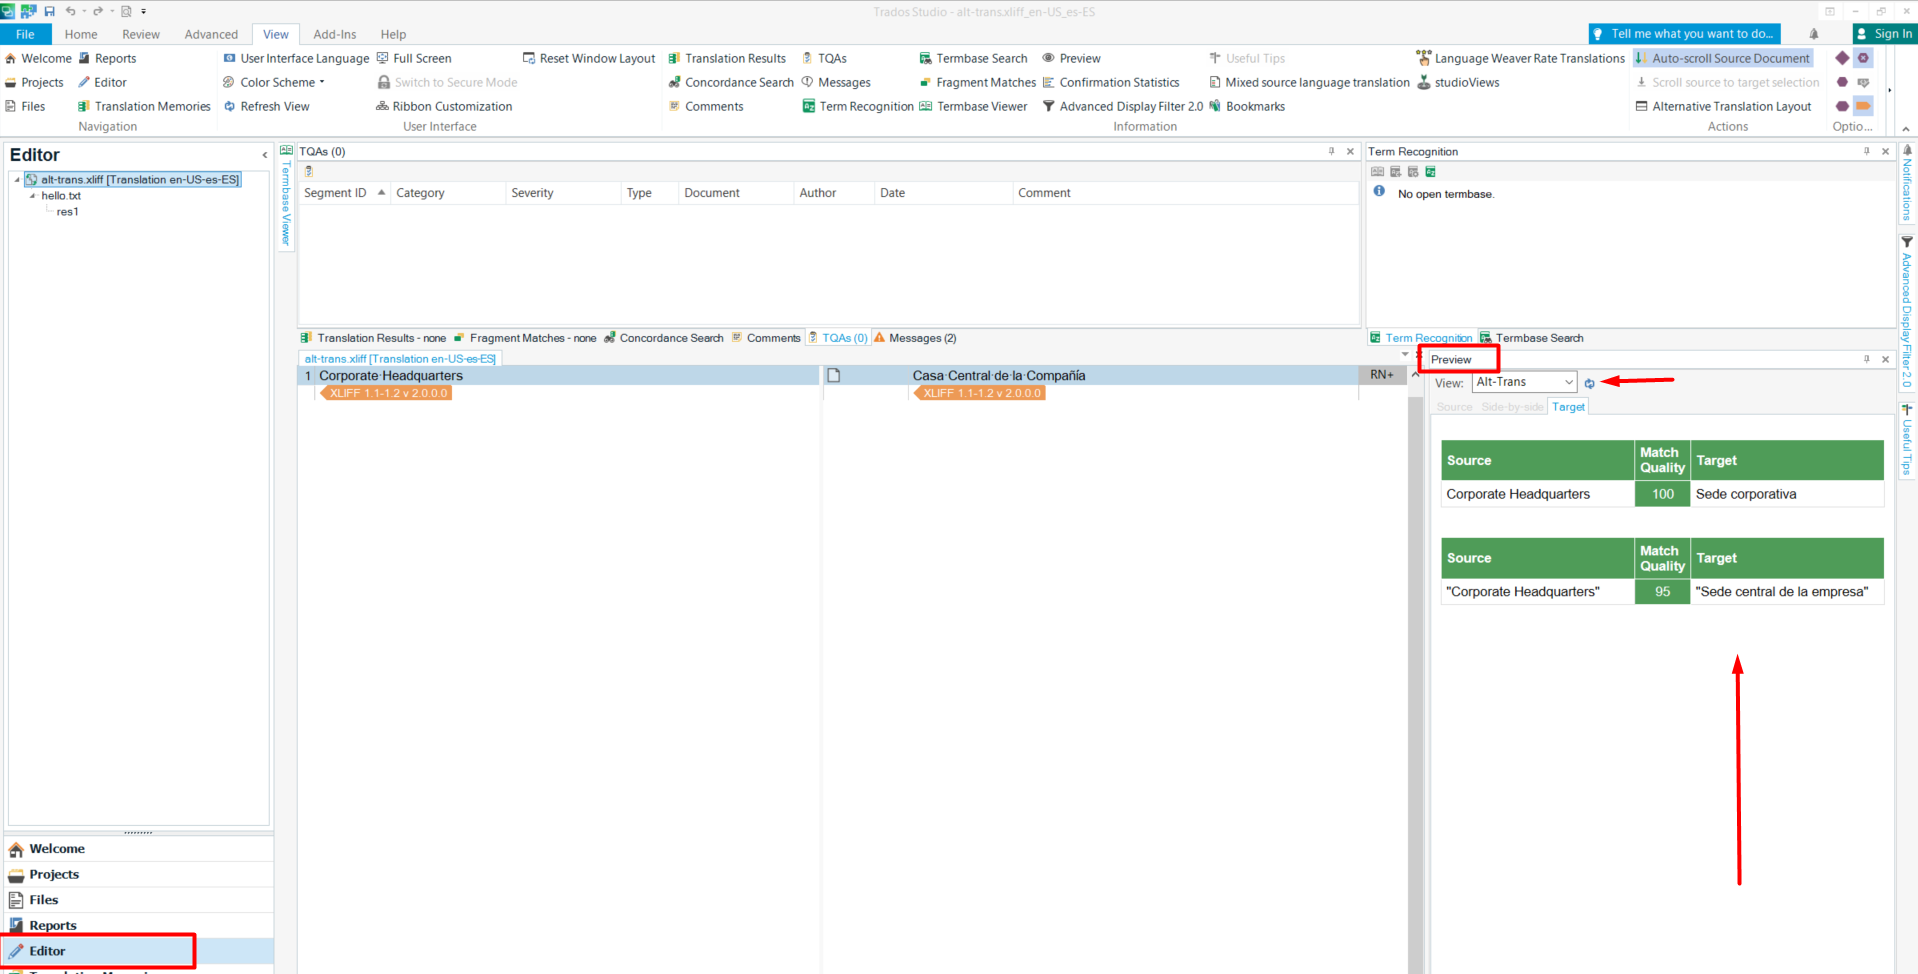This screenshot has height=974, width=1918.
Task: Open Welcome in bottom navigation
Action: 139,849
